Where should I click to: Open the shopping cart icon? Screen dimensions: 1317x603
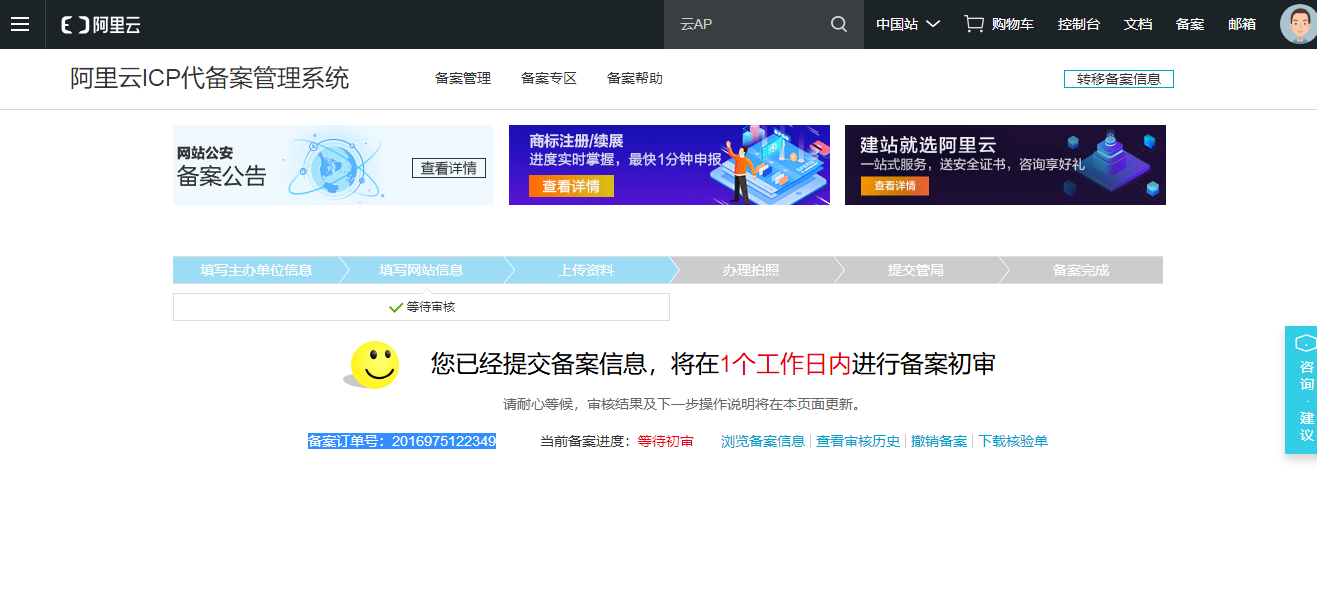[973, 24]
